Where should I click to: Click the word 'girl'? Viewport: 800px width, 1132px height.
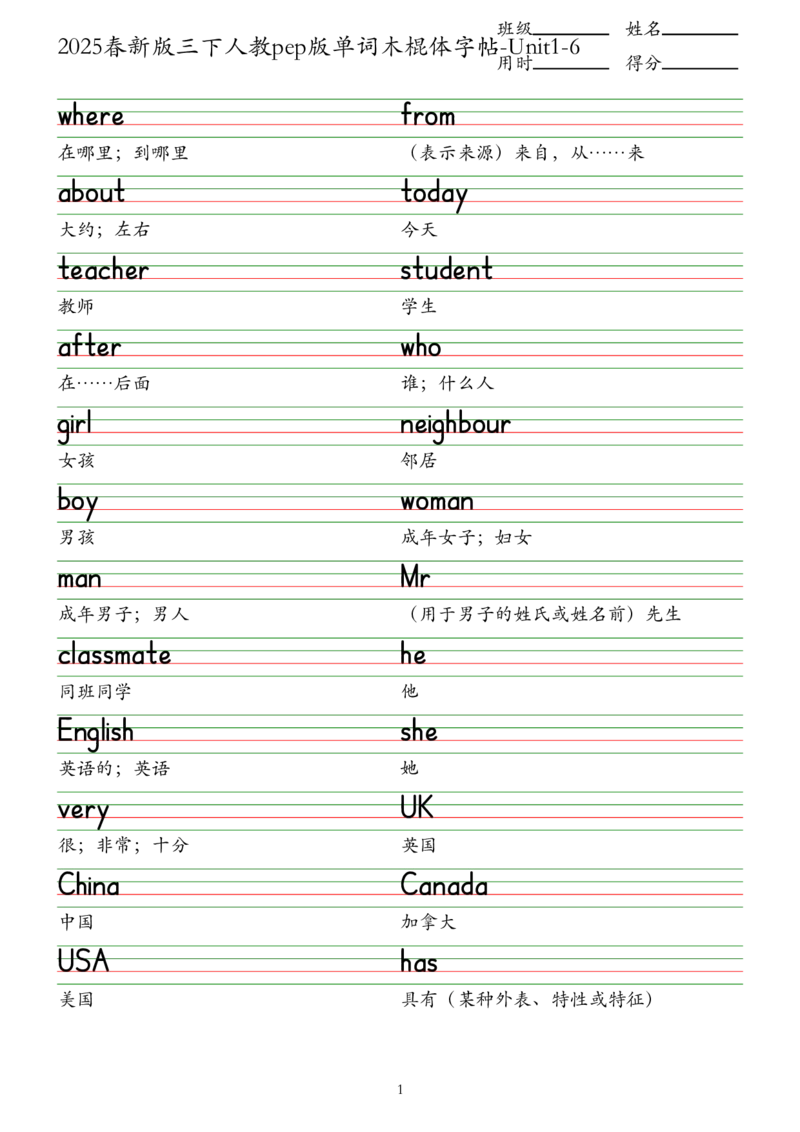(x=76, y=425)
